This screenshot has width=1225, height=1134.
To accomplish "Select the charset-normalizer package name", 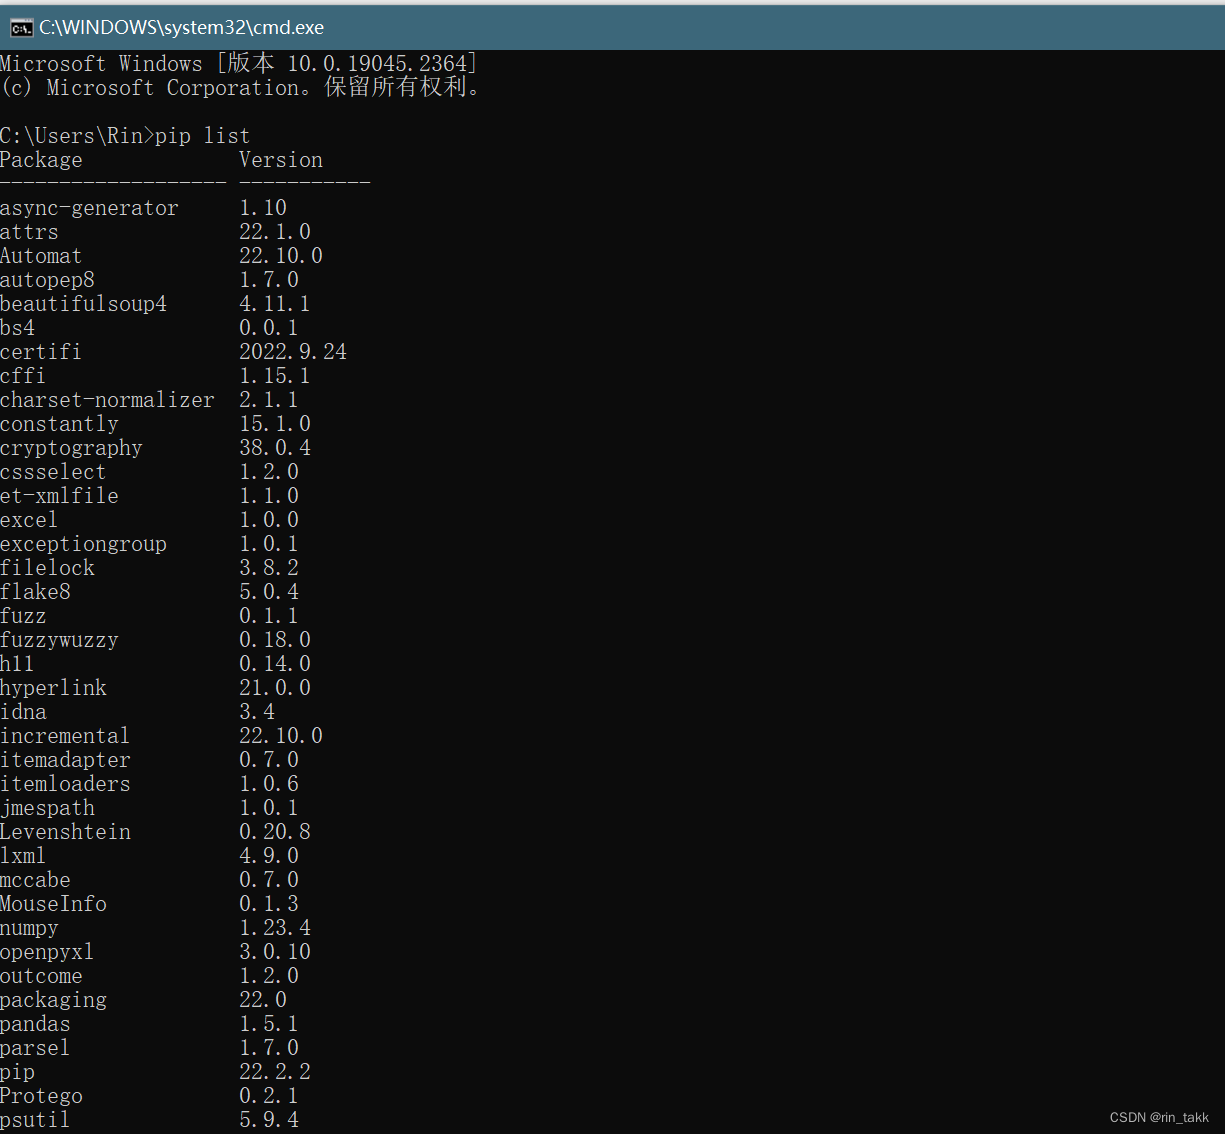I will (107, 400).
